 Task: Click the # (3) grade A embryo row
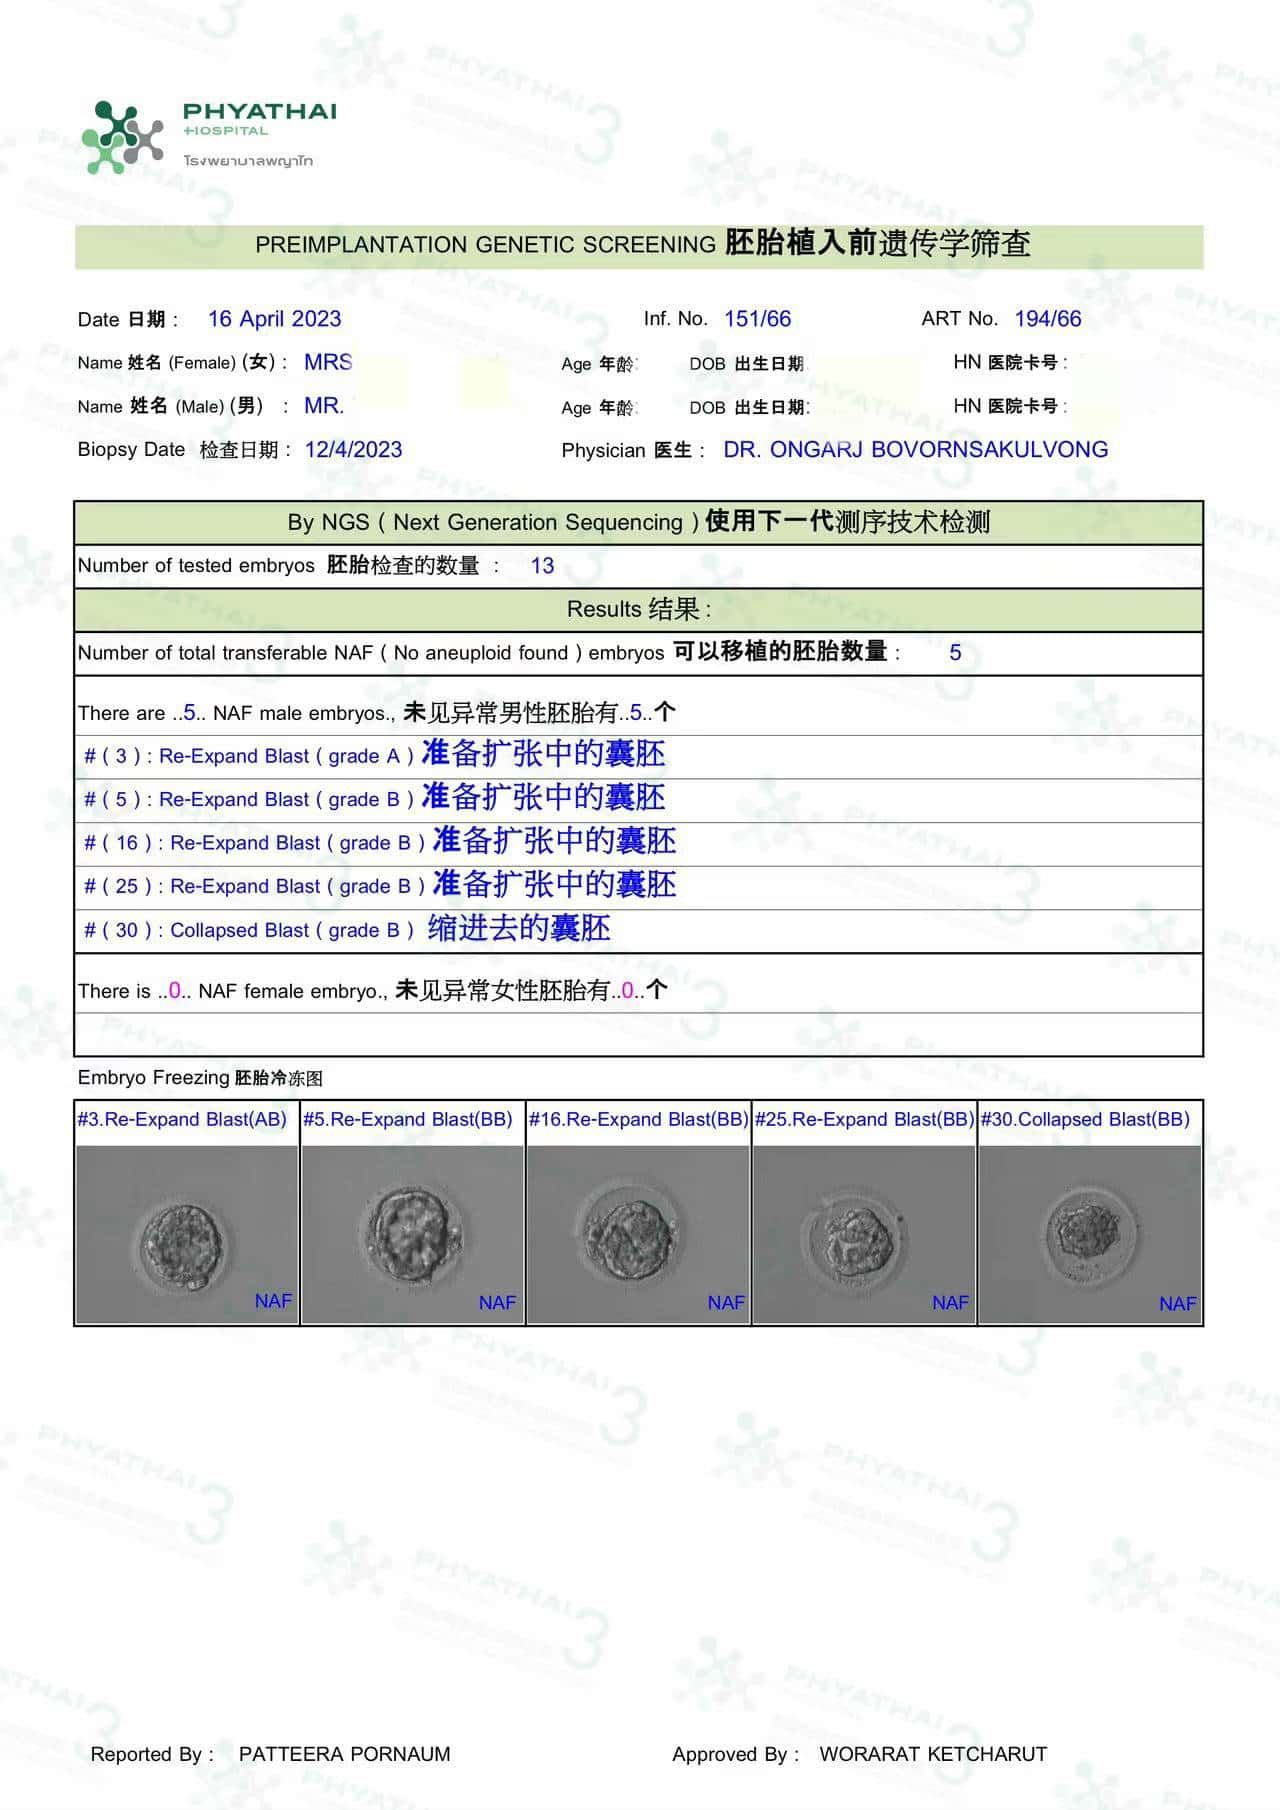374,756
